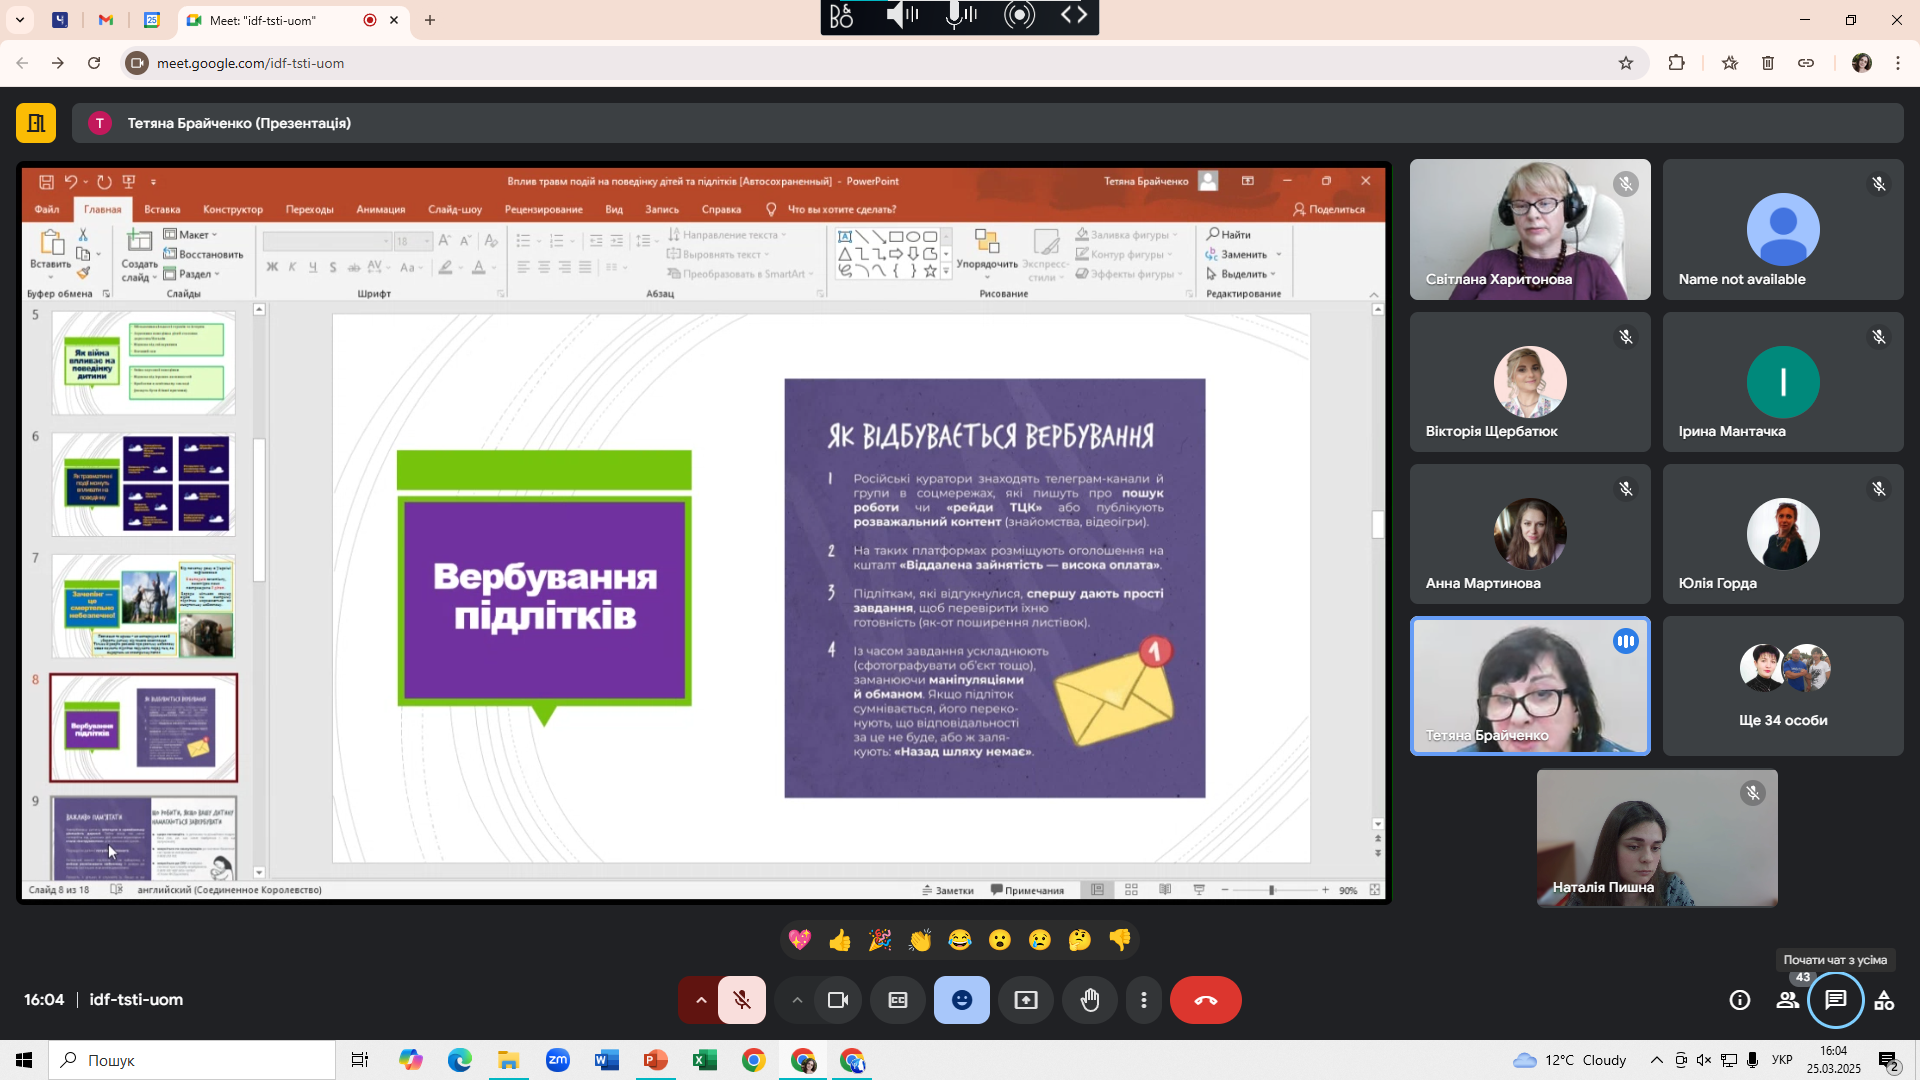Show the participants list

1788,1000
